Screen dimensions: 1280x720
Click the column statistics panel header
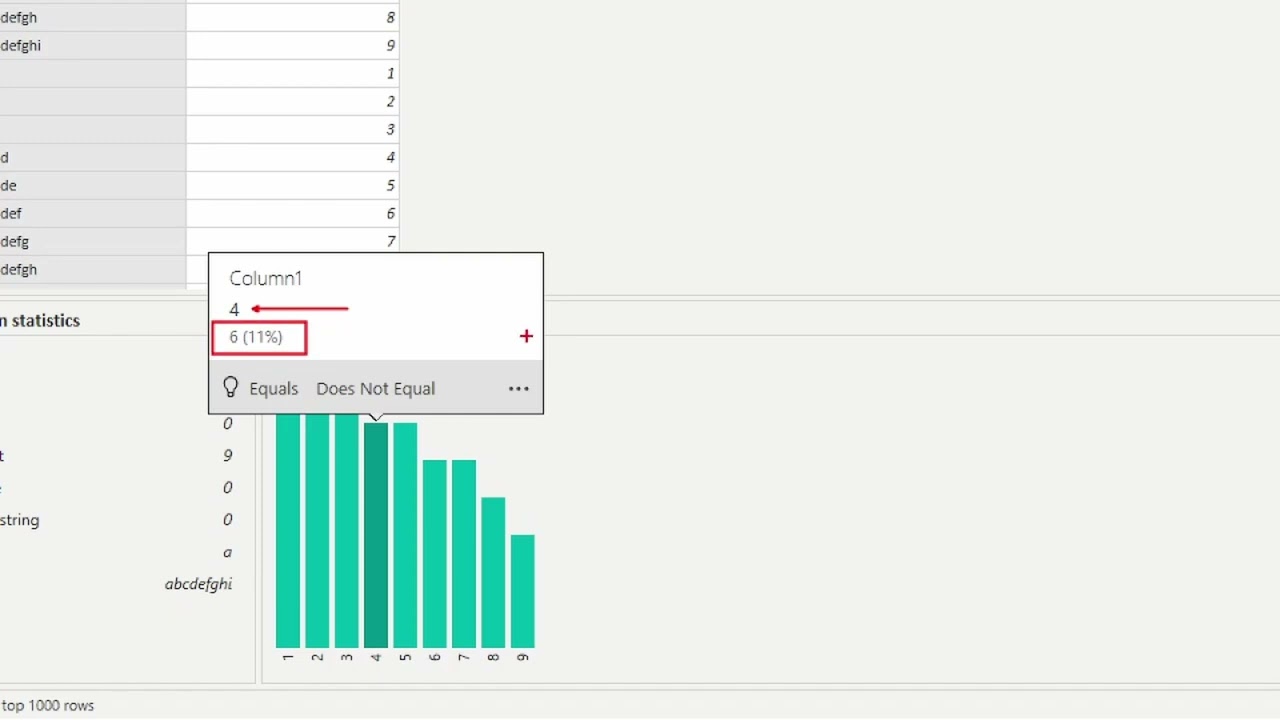40,320
